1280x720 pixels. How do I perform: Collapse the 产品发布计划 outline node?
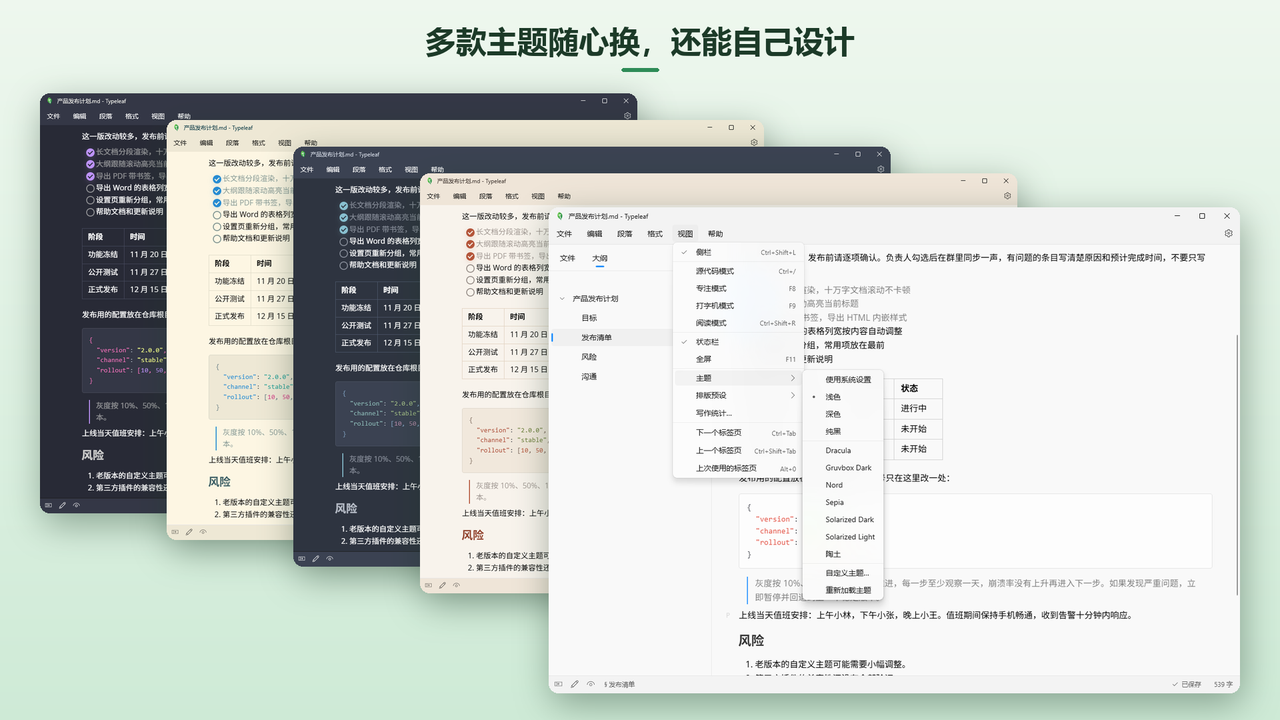coord(562,299)
